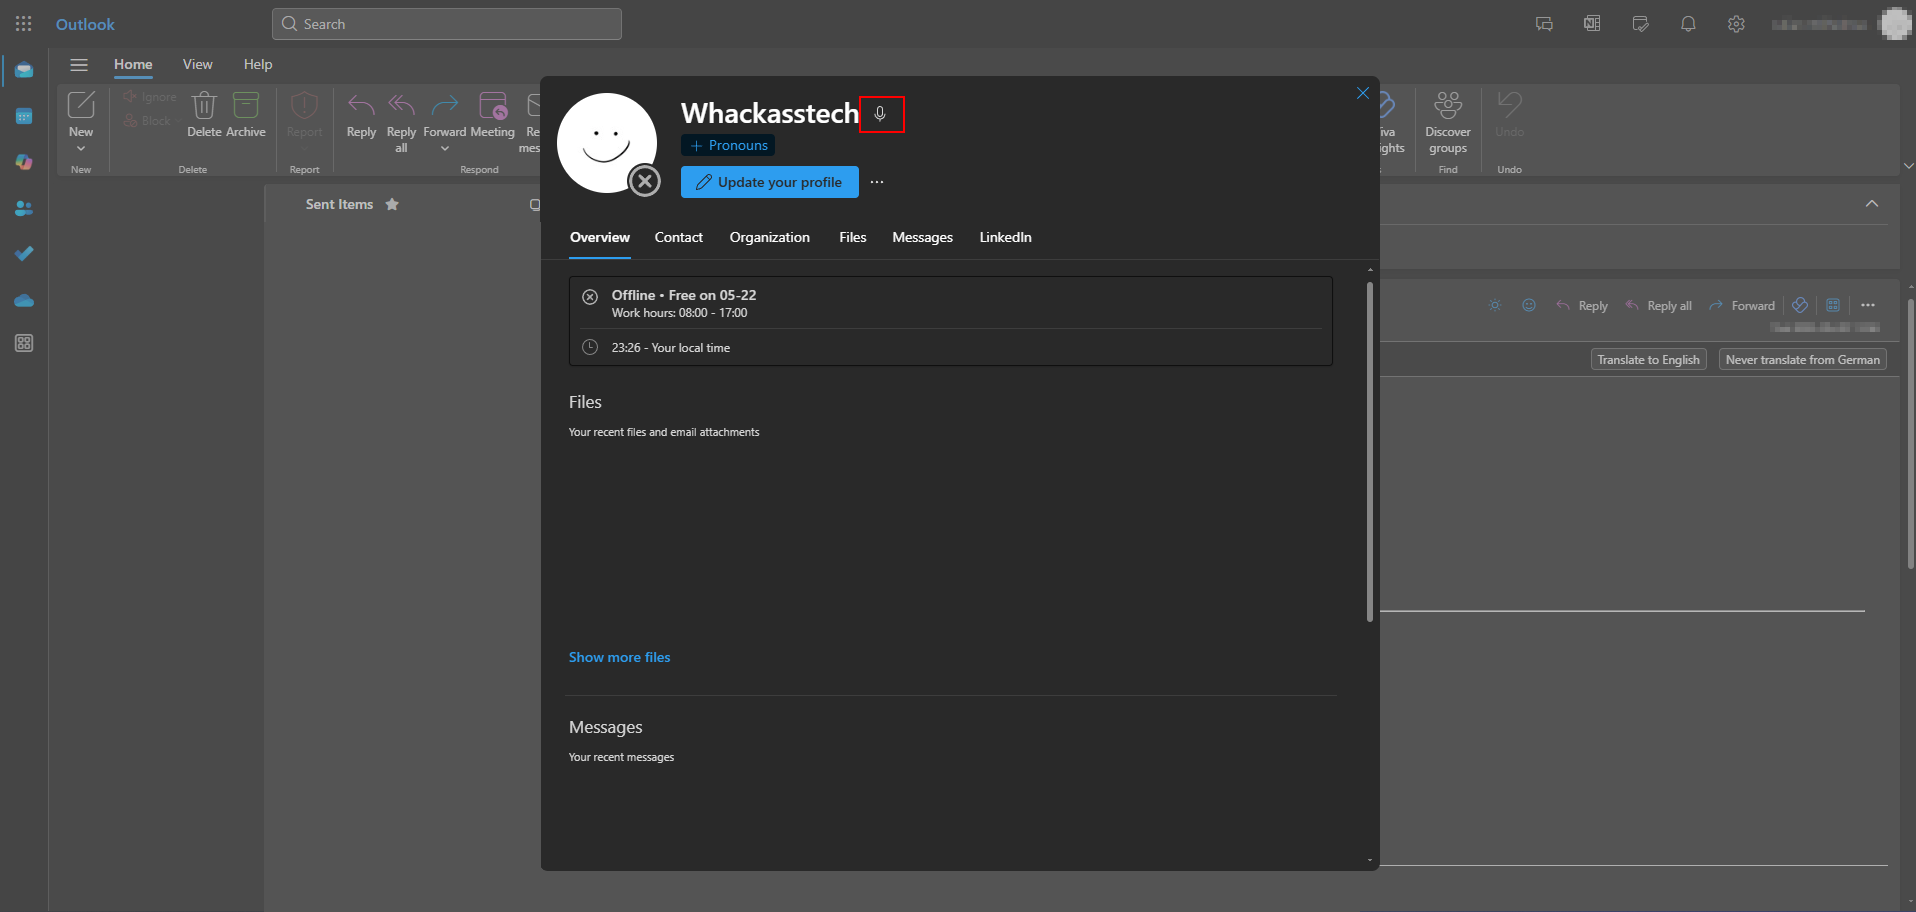The width and height of the screenshot is (1916, 912).
Task: Click the emoji reaction smiley icon
Action: (x=1529, y=306)
